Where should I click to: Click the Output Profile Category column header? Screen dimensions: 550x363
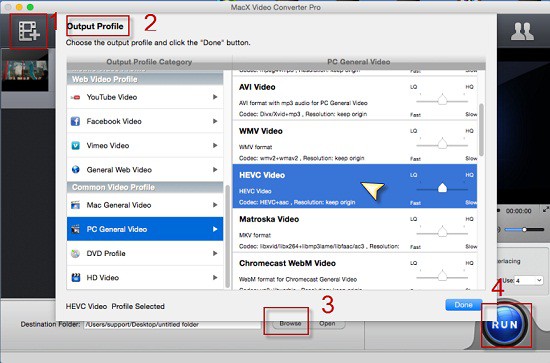149,62
